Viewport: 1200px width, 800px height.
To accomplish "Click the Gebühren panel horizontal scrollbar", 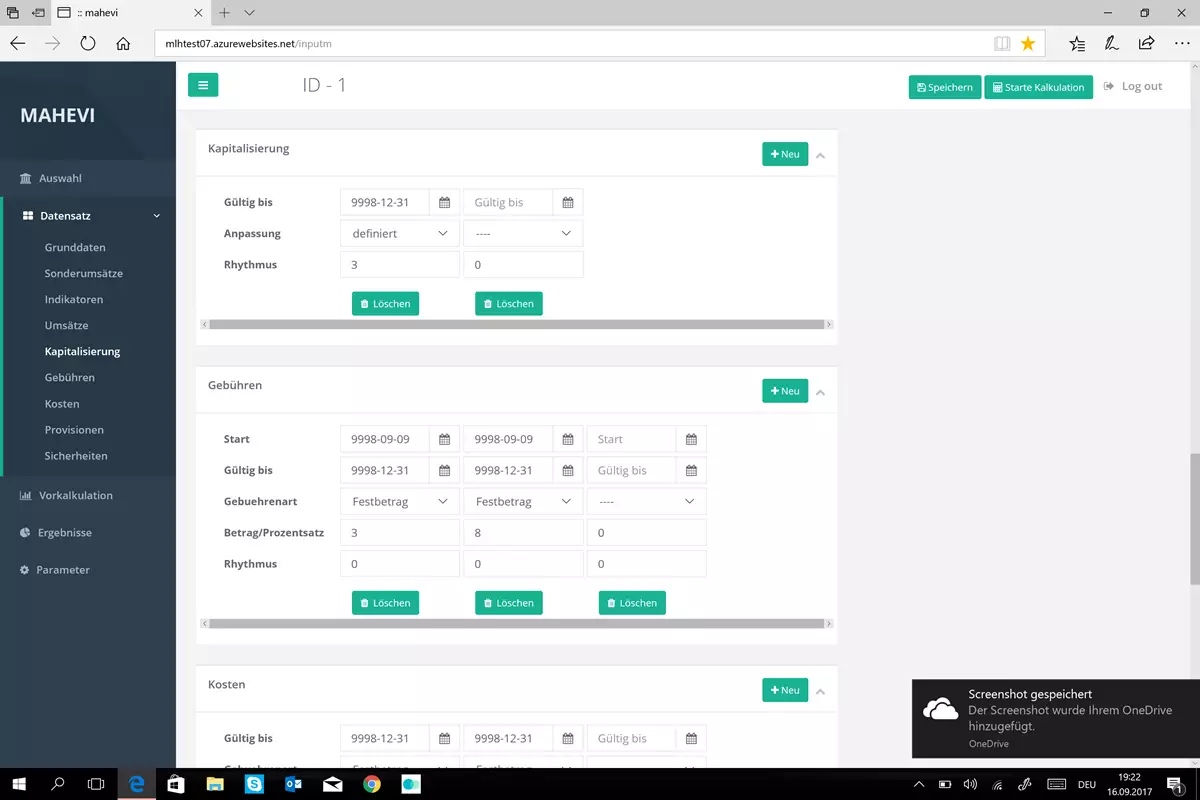I will tap(517, 623).
